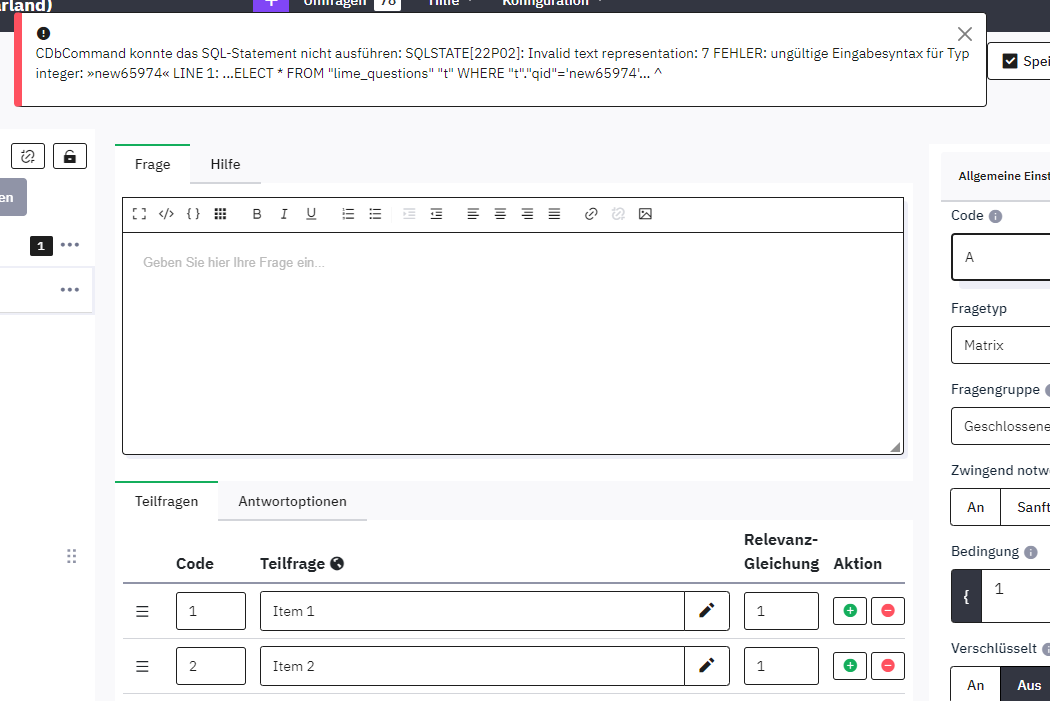
Task: Edit subquestion code field containing 1
Action: click(211, 611)
